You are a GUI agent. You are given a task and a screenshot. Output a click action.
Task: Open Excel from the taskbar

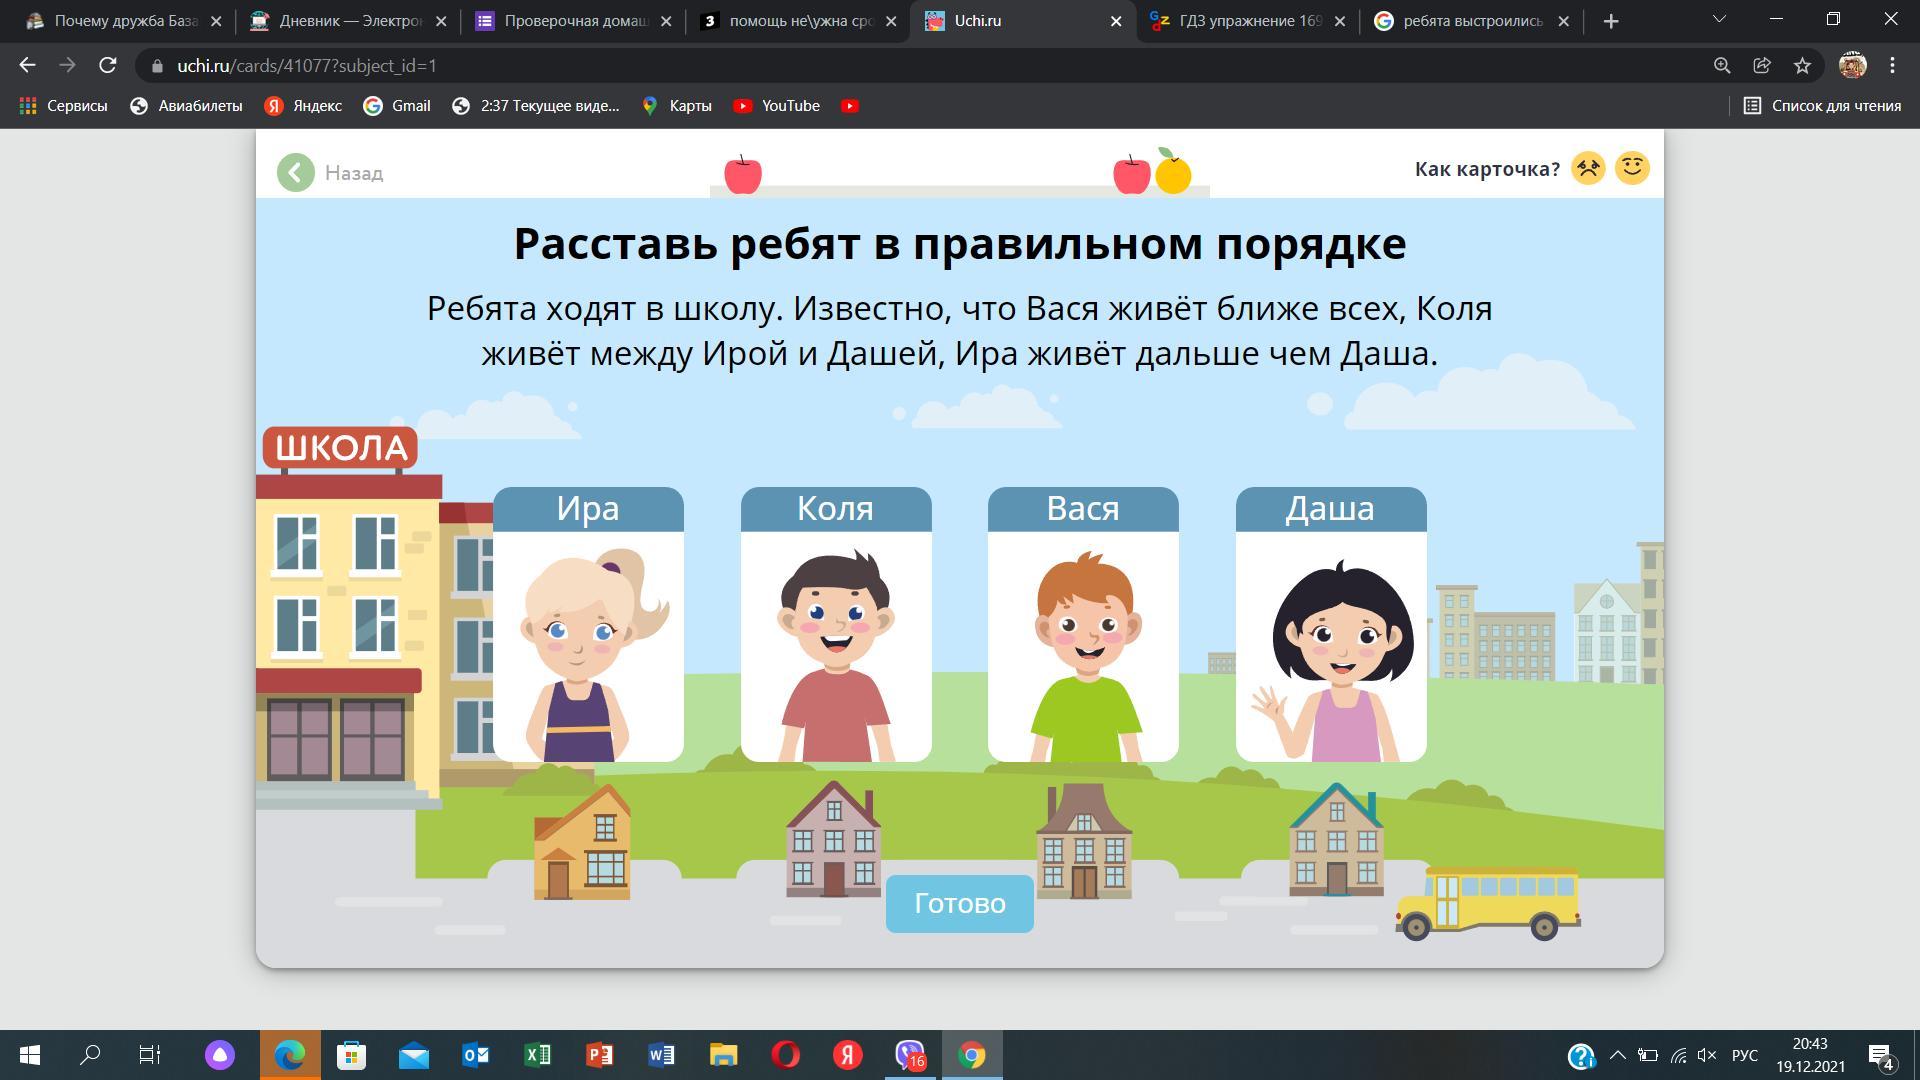(x=537, y=1055)
